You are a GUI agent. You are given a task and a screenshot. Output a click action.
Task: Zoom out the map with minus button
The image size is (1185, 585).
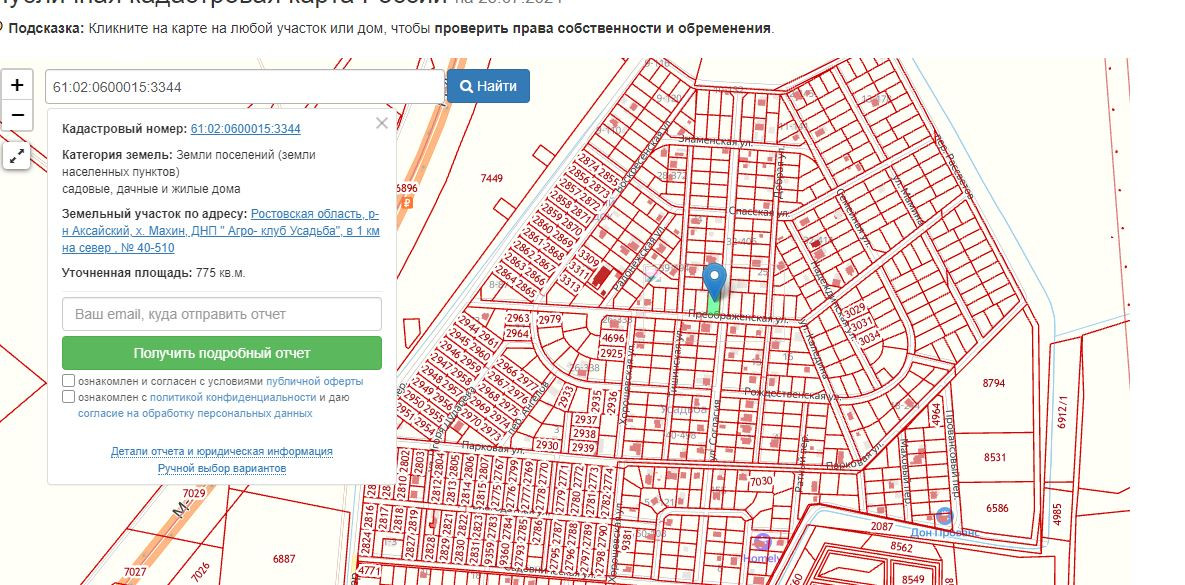click(17, 116)
